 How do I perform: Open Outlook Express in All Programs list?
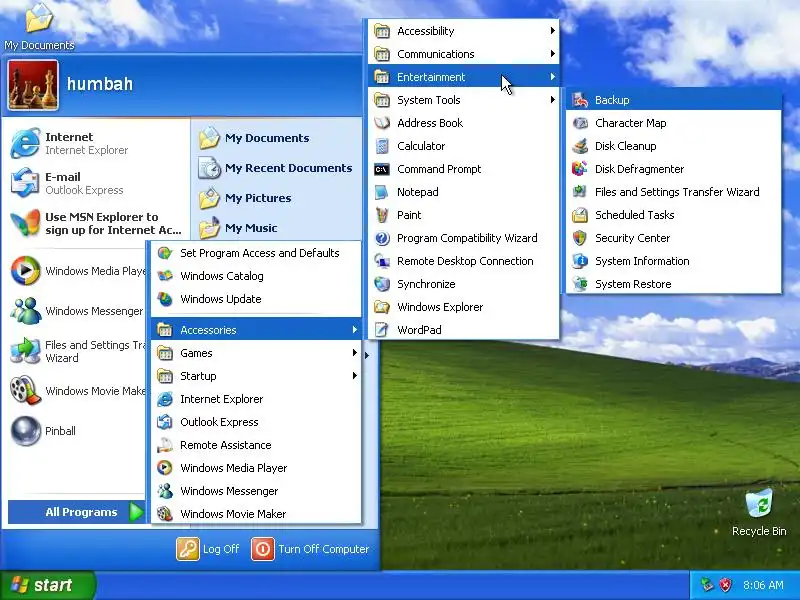[256, 422]
